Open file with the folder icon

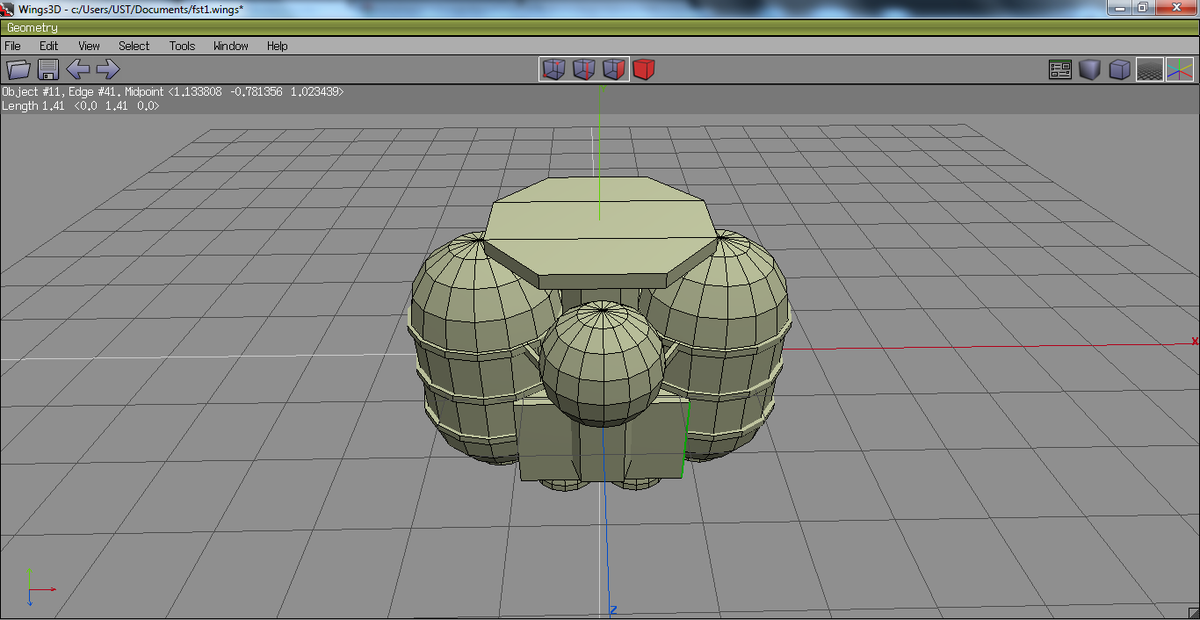coord(19,69)
